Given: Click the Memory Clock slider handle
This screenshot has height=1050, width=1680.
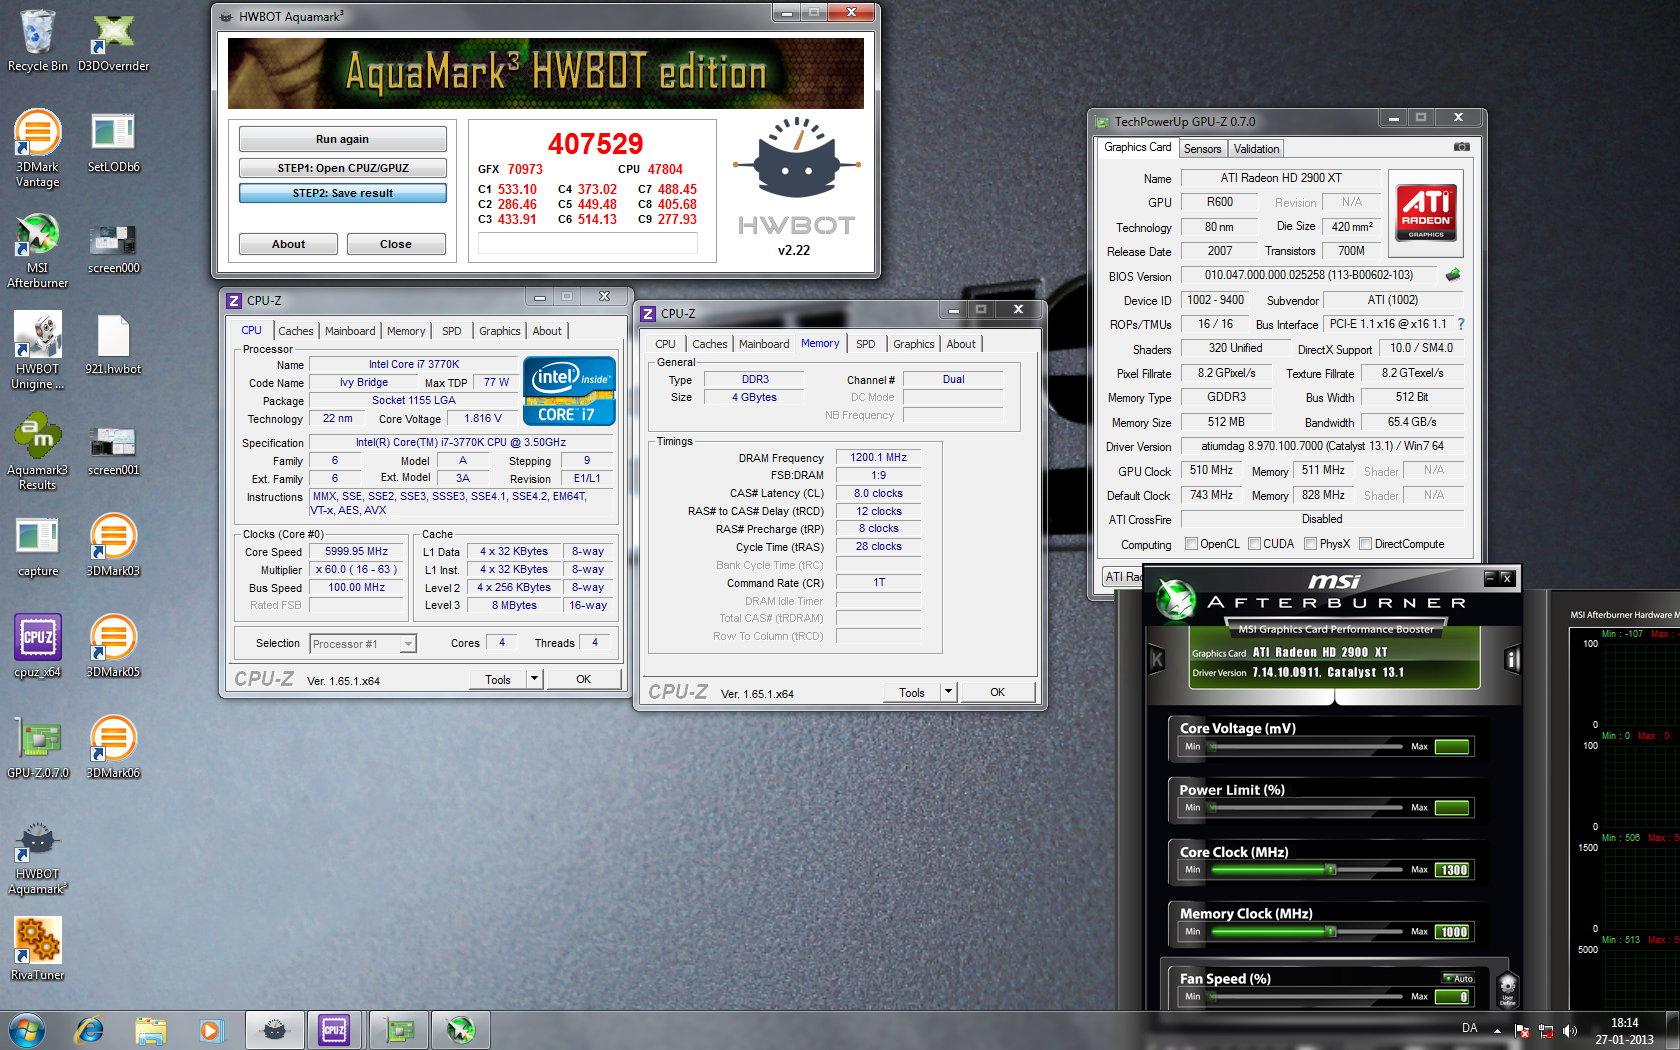Looking at the screenshot, I should click(1330, 932).
